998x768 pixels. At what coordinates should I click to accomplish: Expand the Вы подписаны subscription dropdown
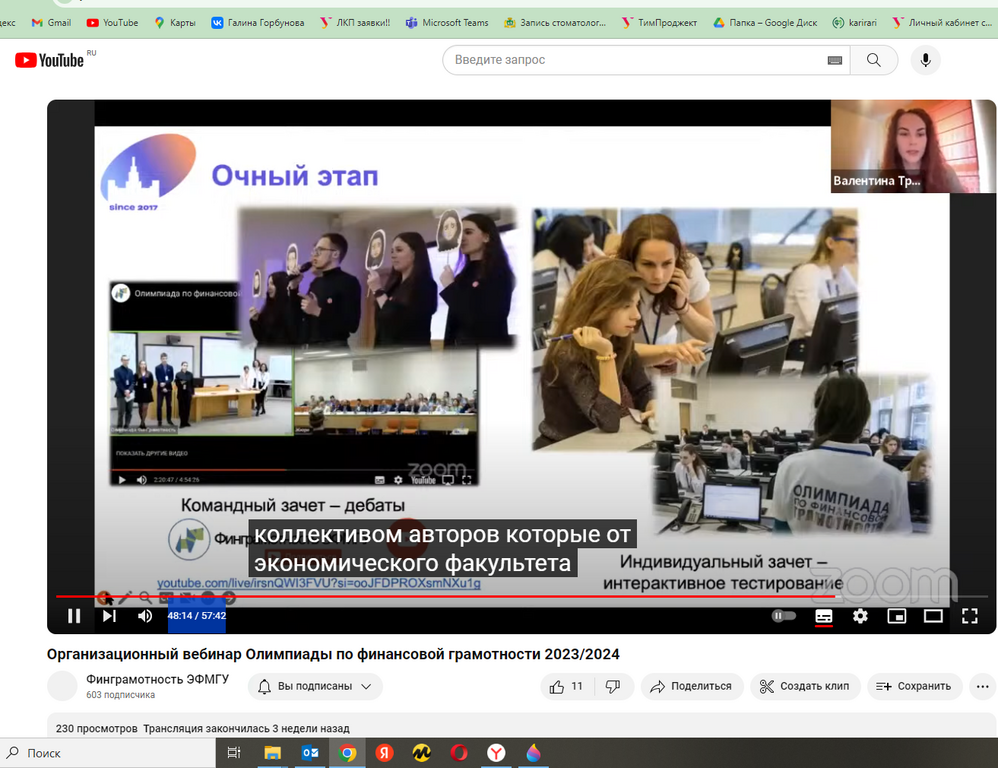pyautogui.click(x=315, y=687)
